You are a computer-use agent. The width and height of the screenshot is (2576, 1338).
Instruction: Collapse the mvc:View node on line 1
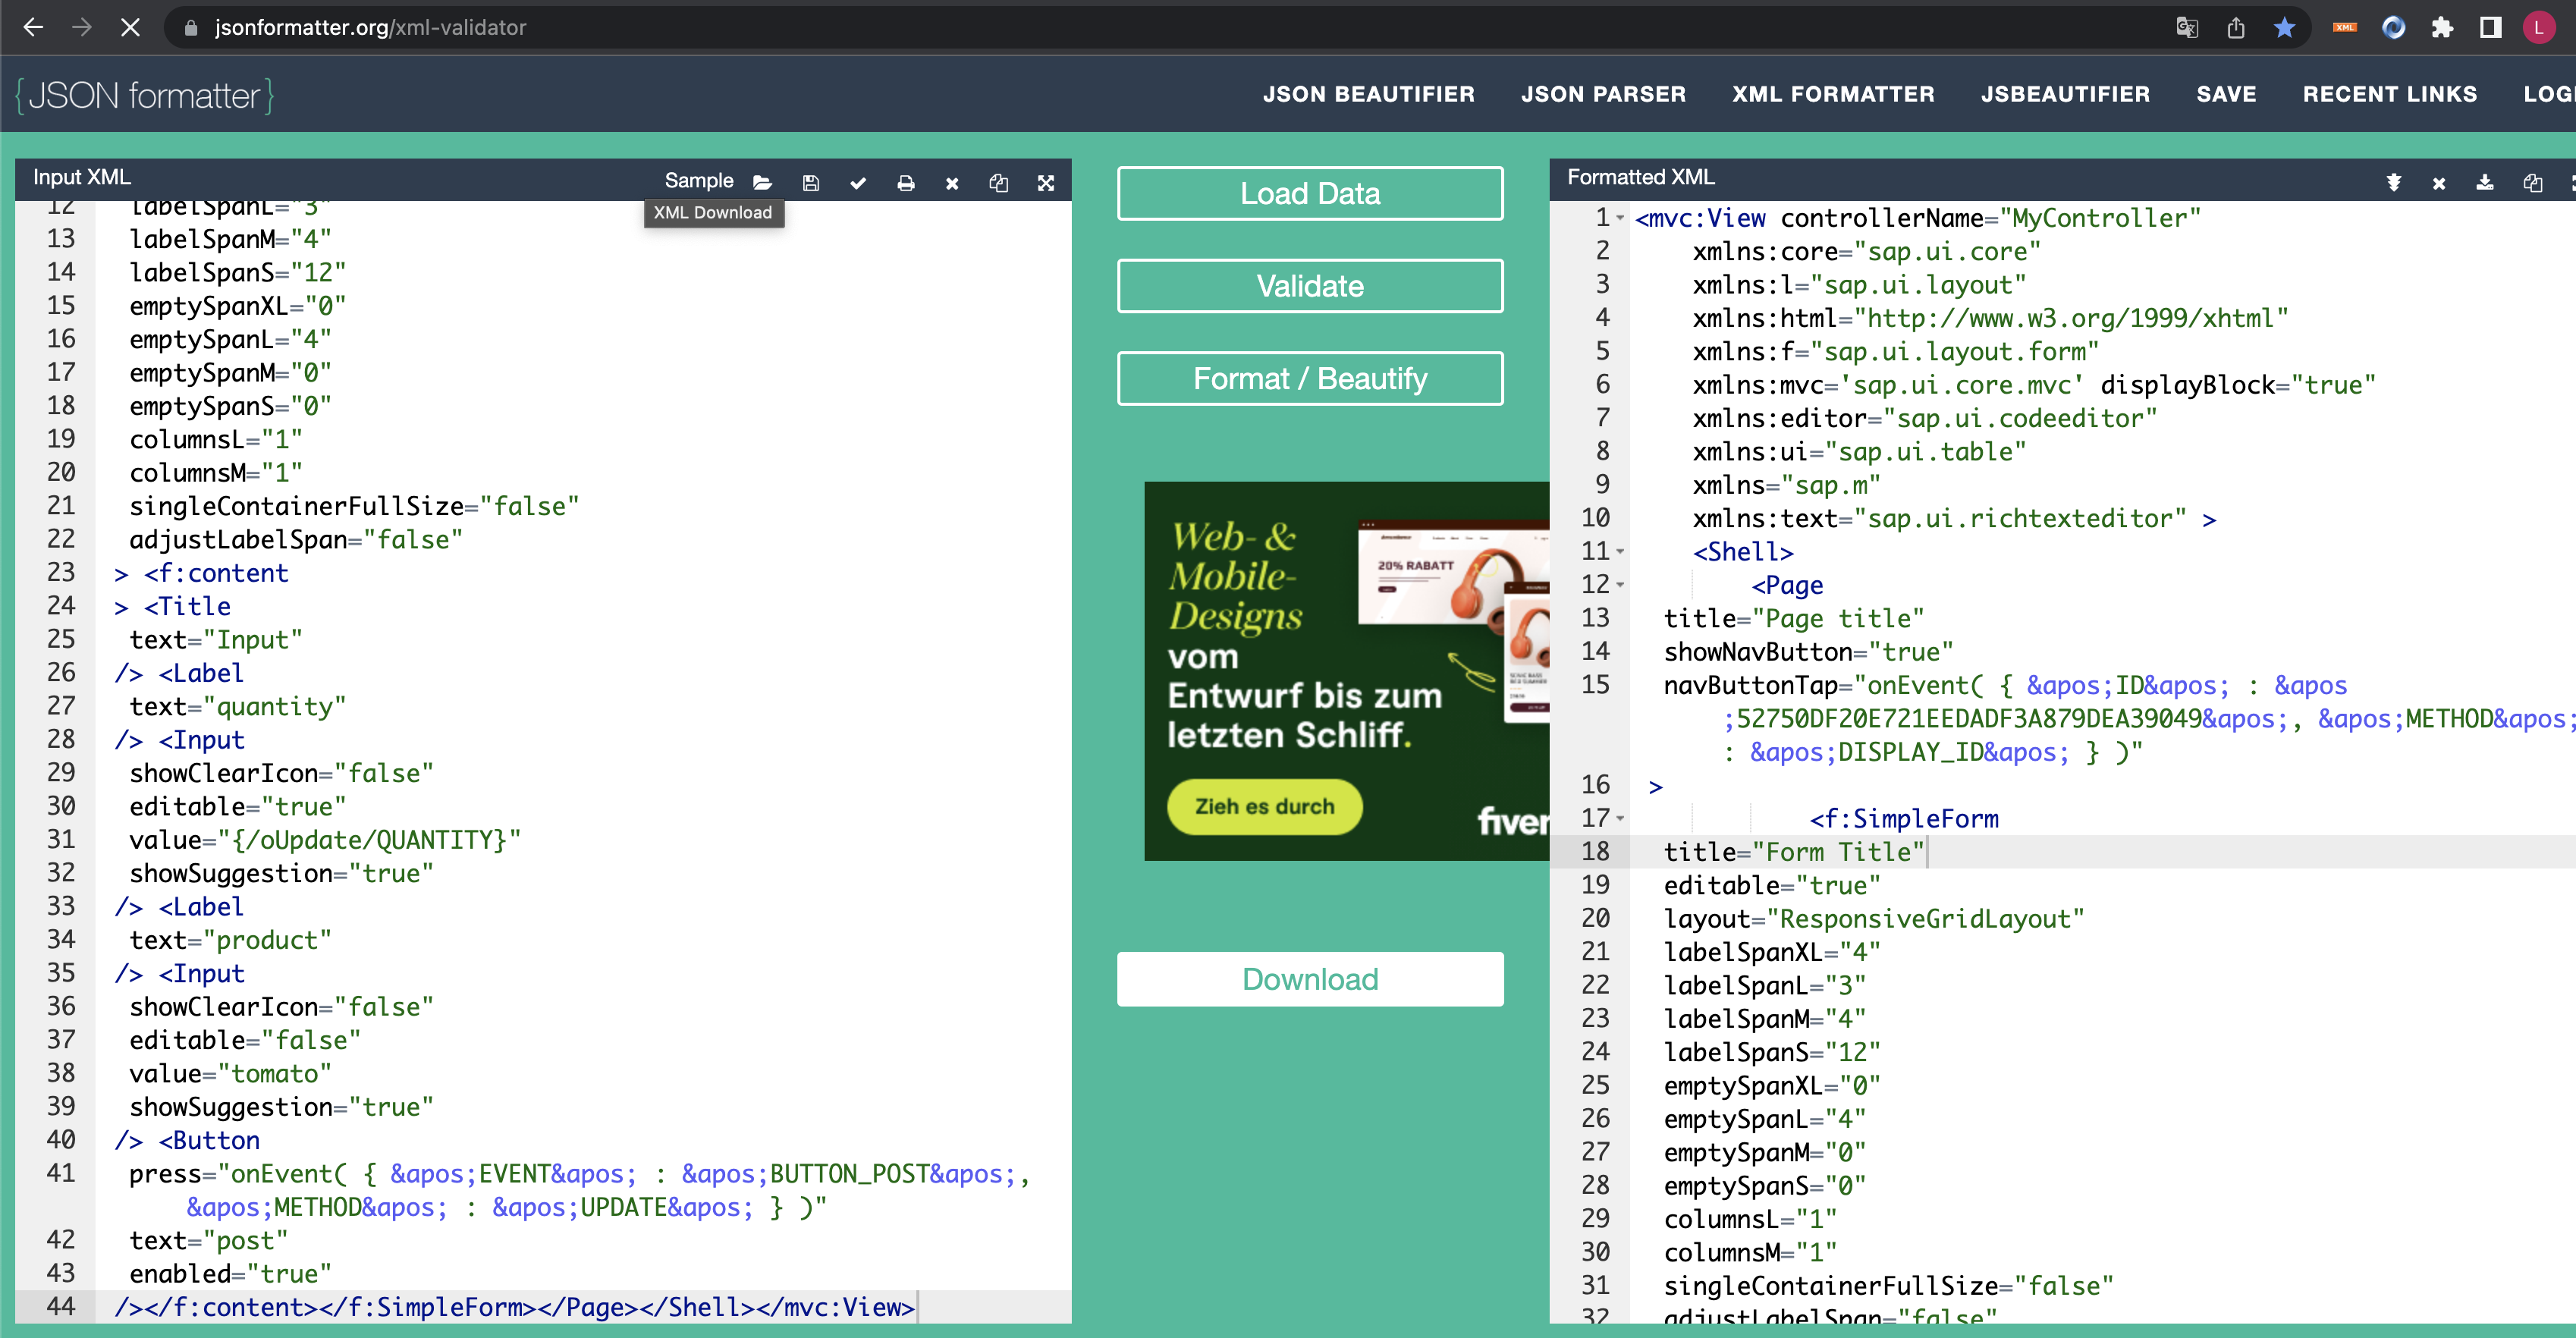(1619, 218)
